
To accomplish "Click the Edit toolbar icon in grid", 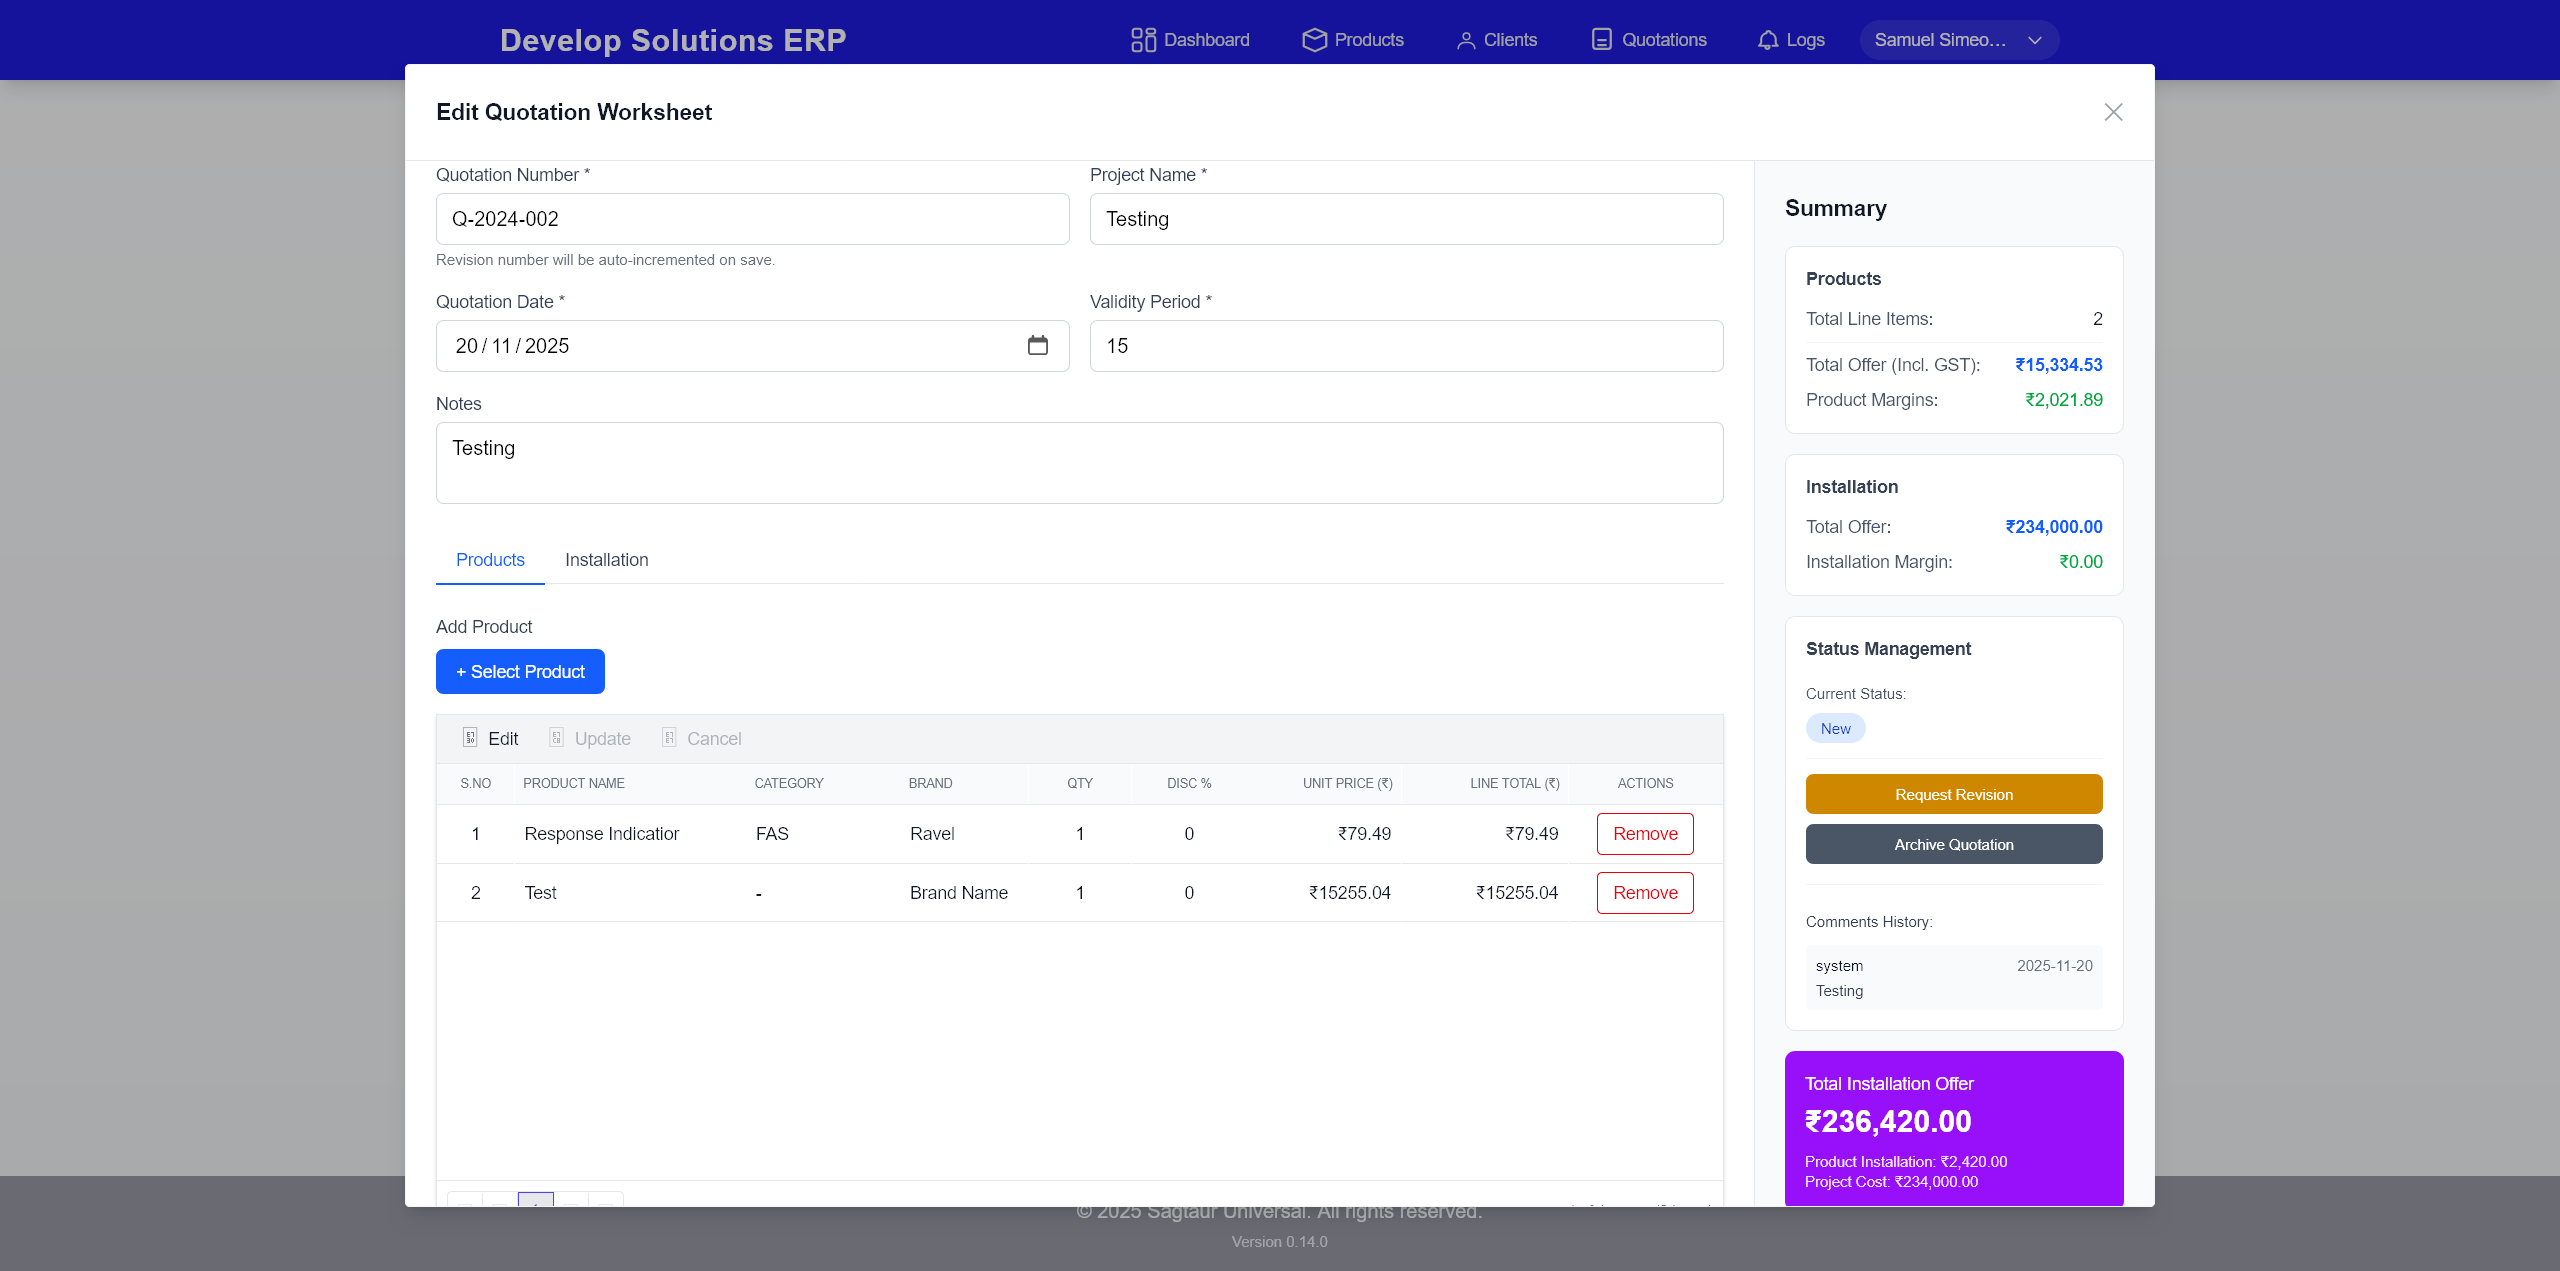I will [470, 738].
